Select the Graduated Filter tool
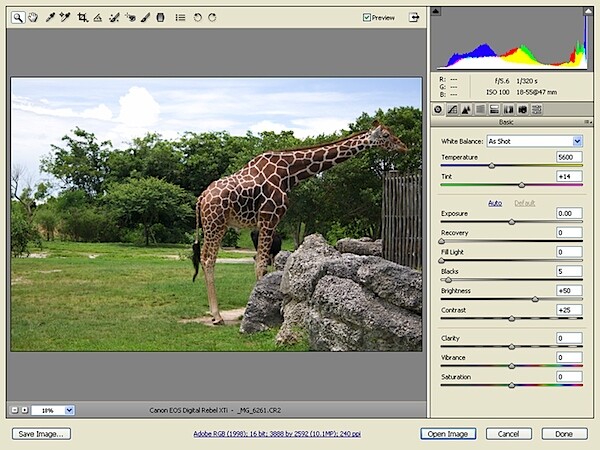Image resolution: width=600 pixels, height=450 pixels. click(x=161, y=17)
